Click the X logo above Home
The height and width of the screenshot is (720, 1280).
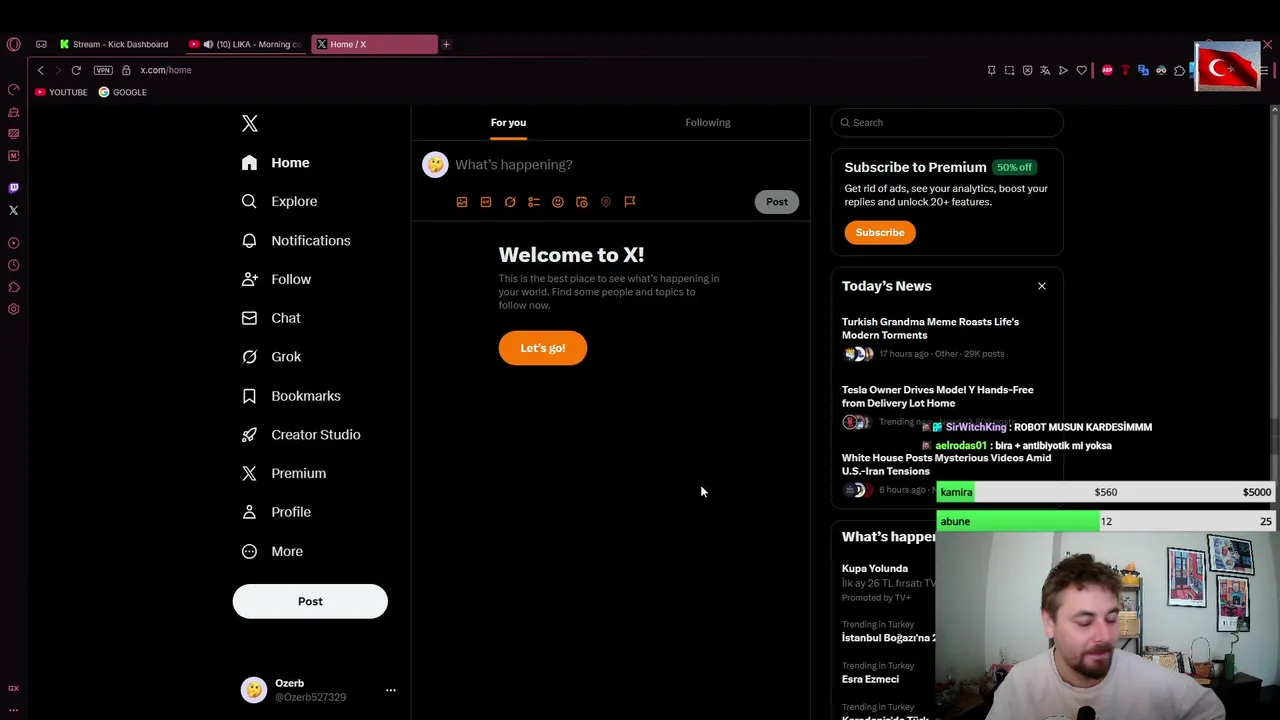250,124
